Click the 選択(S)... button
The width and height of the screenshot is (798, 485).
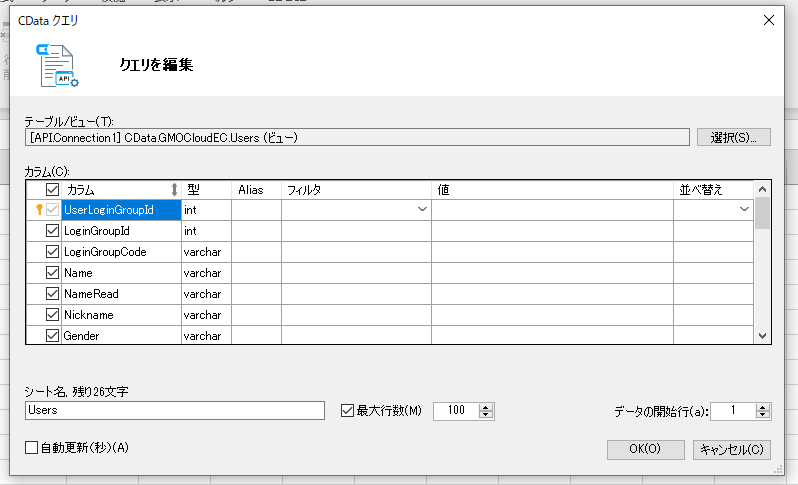[x=733, y=137]
